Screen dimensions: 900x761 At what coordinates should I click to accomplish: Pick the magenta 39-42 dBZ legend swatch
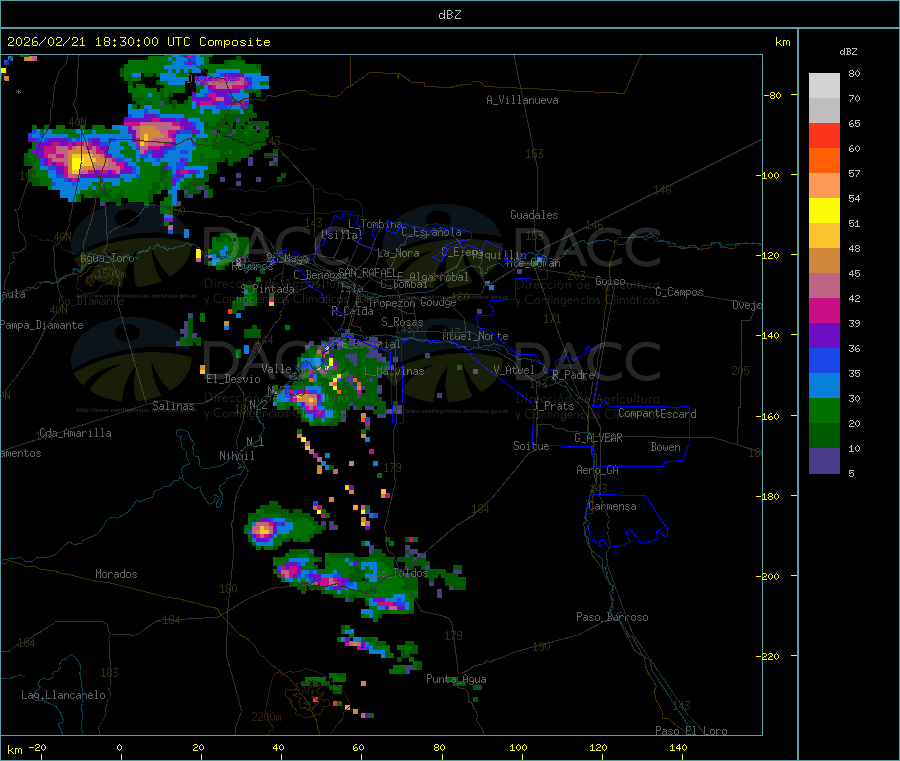click(824, 310)
